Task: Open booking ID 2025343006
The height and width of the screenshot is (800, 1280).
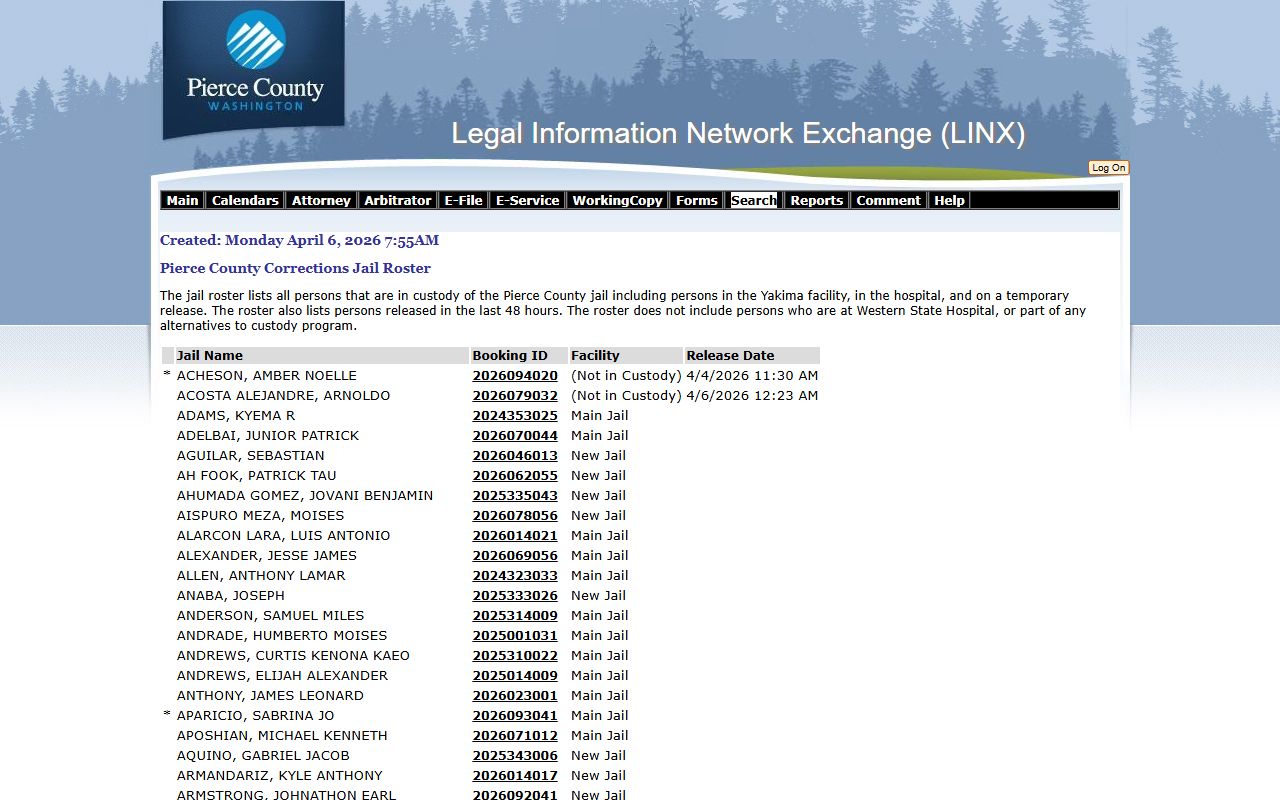Action: click(515, 756)
